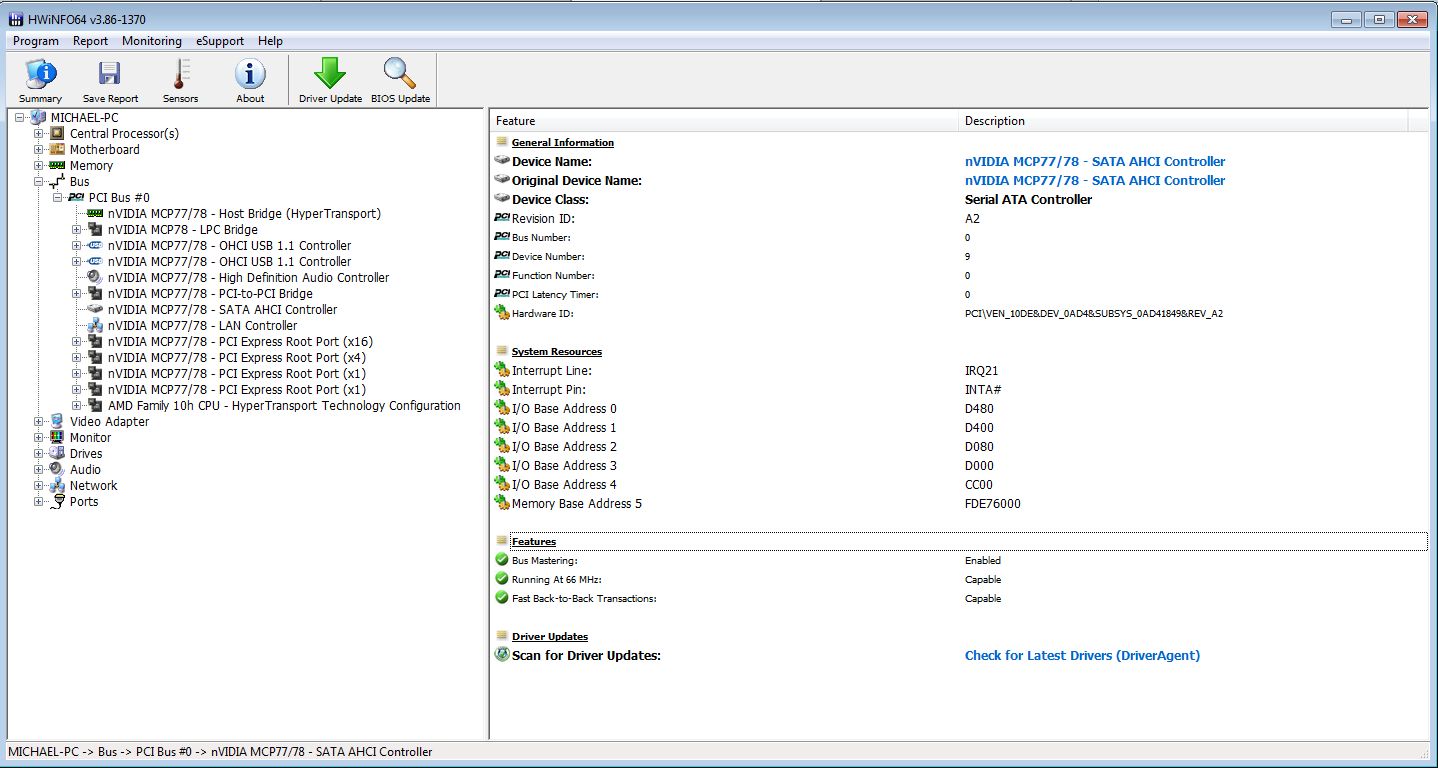Screen dimensions: 1438x768
Task: Click the Feature column header
Action: point(724,121)
